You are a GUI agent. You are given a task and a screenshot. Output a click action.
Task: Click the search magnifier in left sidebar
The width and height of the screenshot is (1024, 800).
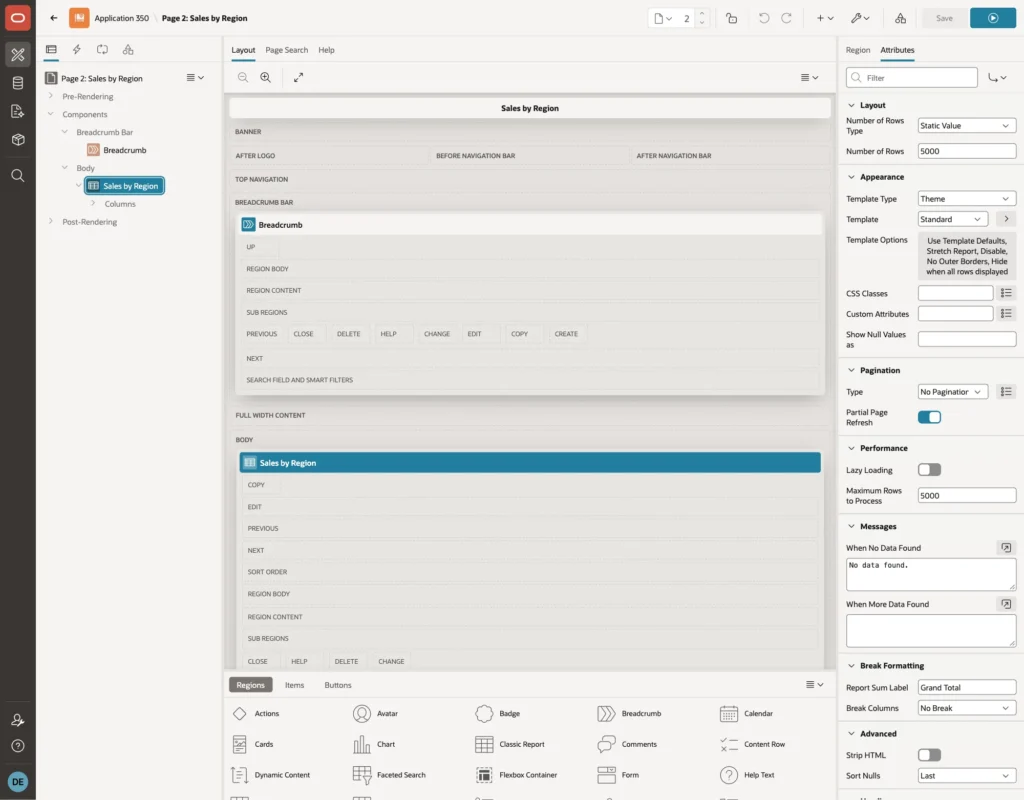point(18,175)
